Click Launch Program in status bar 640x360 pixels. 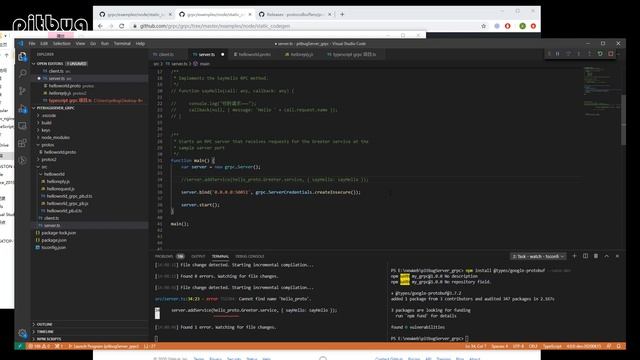(x=104, y=346)
